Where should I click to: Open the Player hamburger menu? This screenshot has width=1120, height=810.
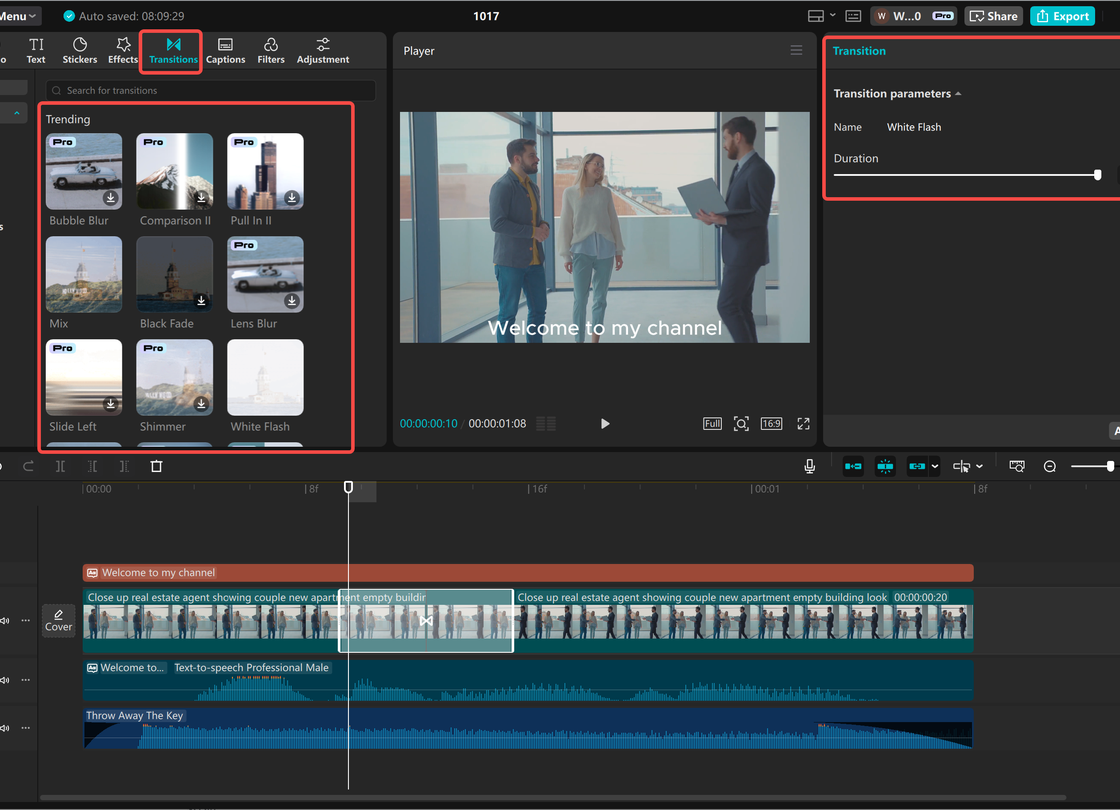tap(796, 51)
